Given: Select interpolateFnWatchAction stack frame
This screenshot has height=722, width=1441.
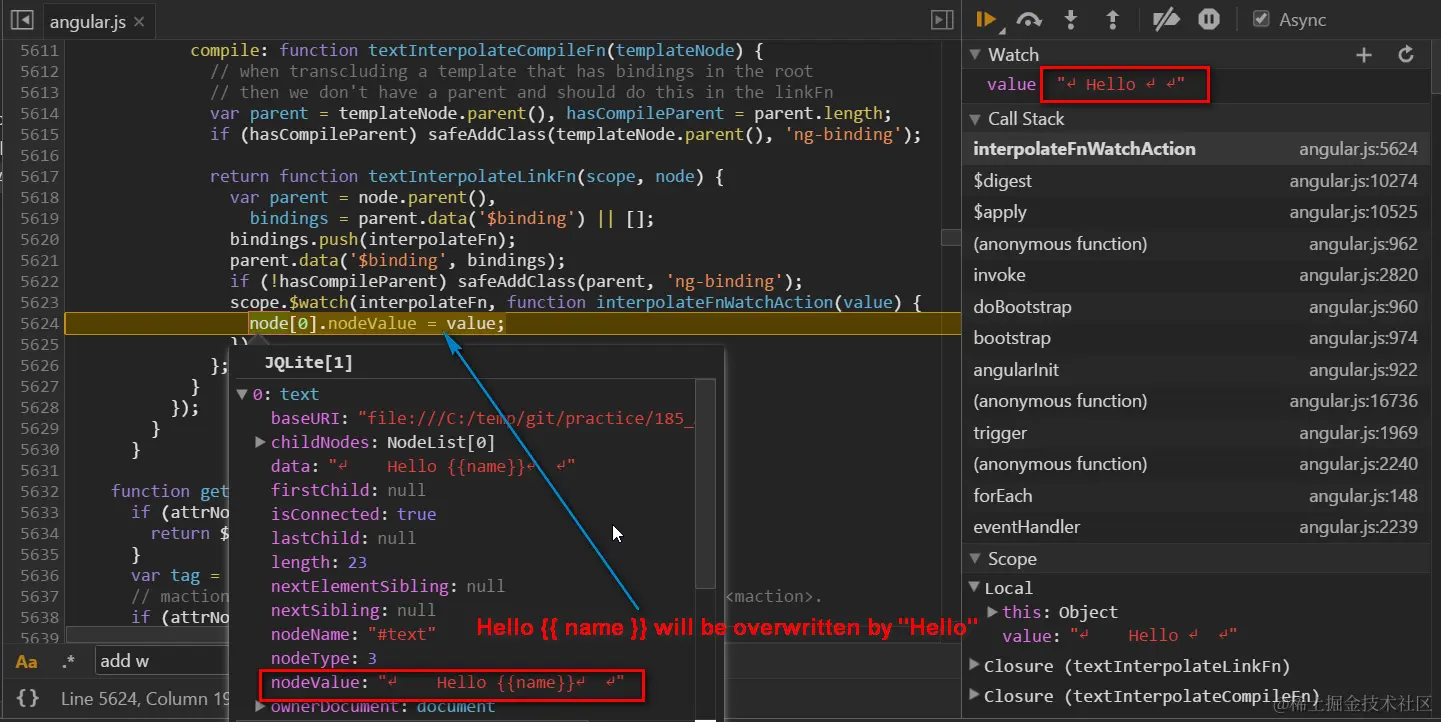Looking at the screenshot, I should 1196,149.
